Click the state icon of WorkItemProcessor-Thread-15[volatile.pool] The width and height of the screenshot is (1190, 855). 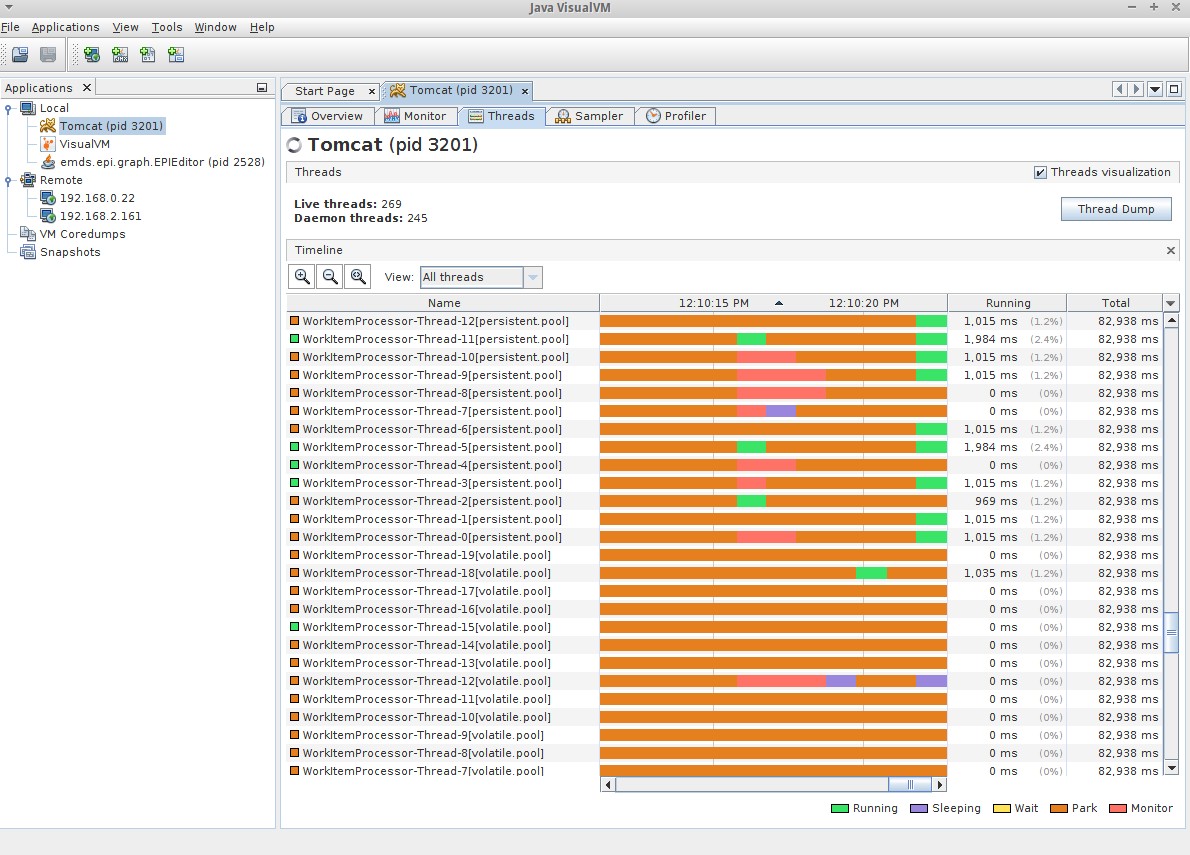[x=294, y=627]
